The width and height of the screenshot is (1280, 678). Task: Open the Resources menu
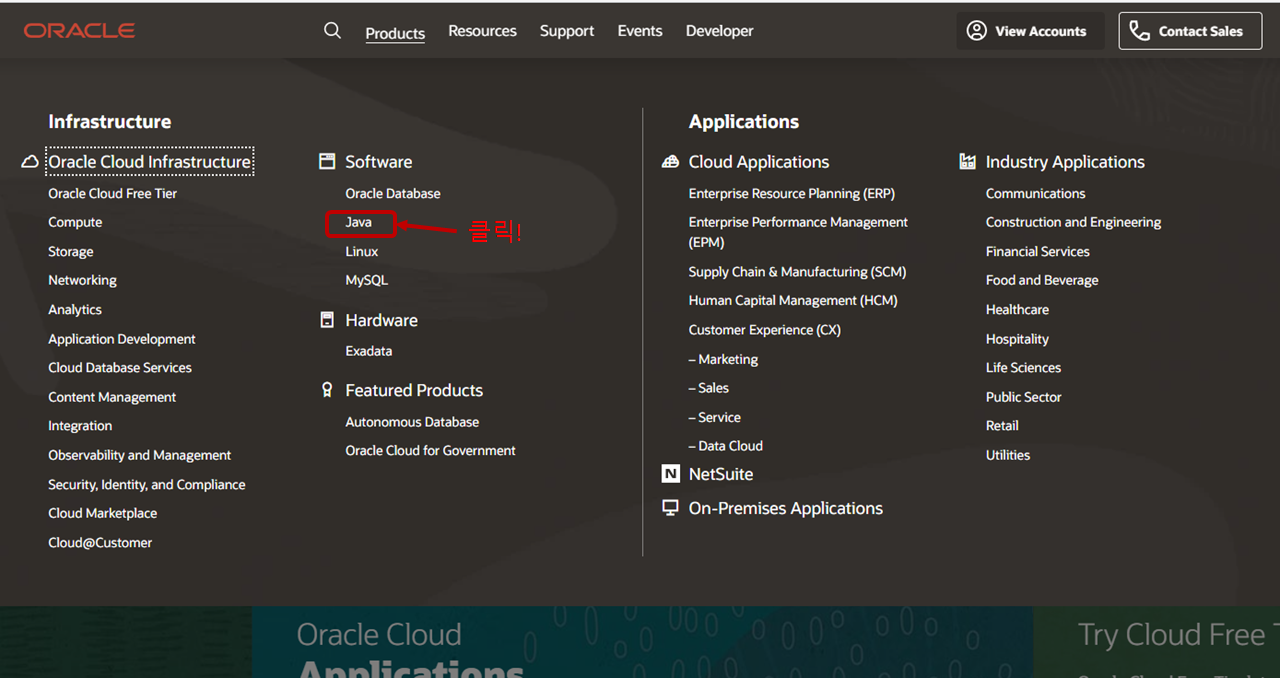(483, 31)
